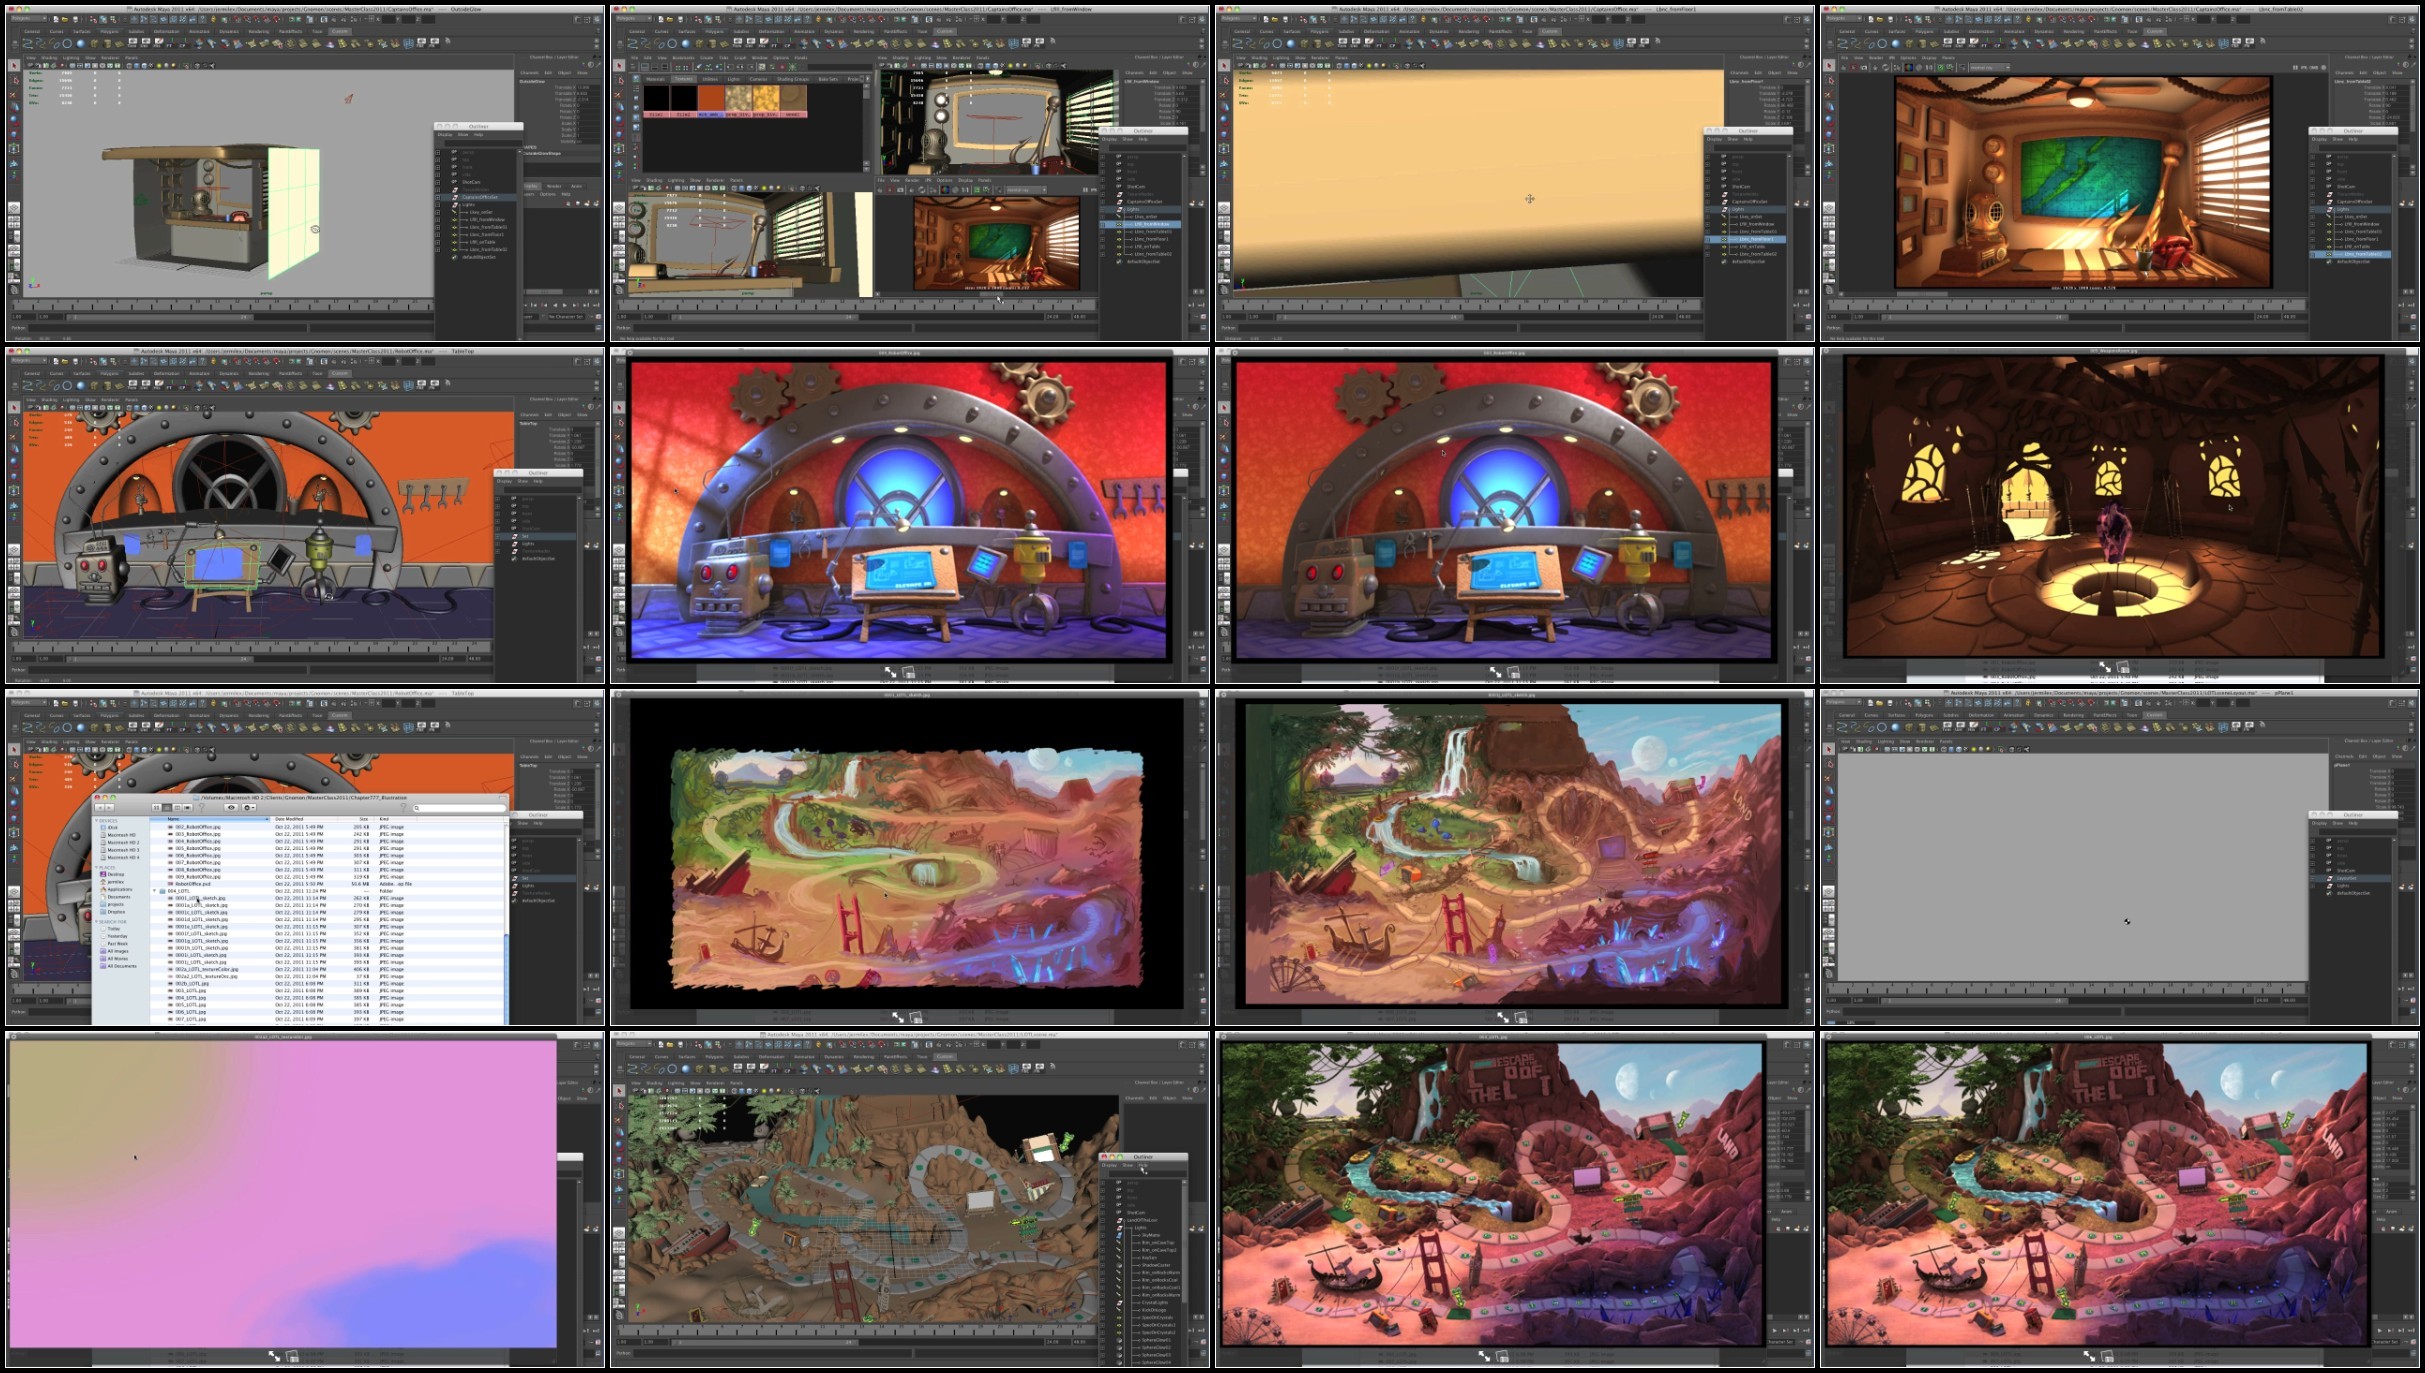
Task: Click the Name column header in Finder
Action: (173, 819)
